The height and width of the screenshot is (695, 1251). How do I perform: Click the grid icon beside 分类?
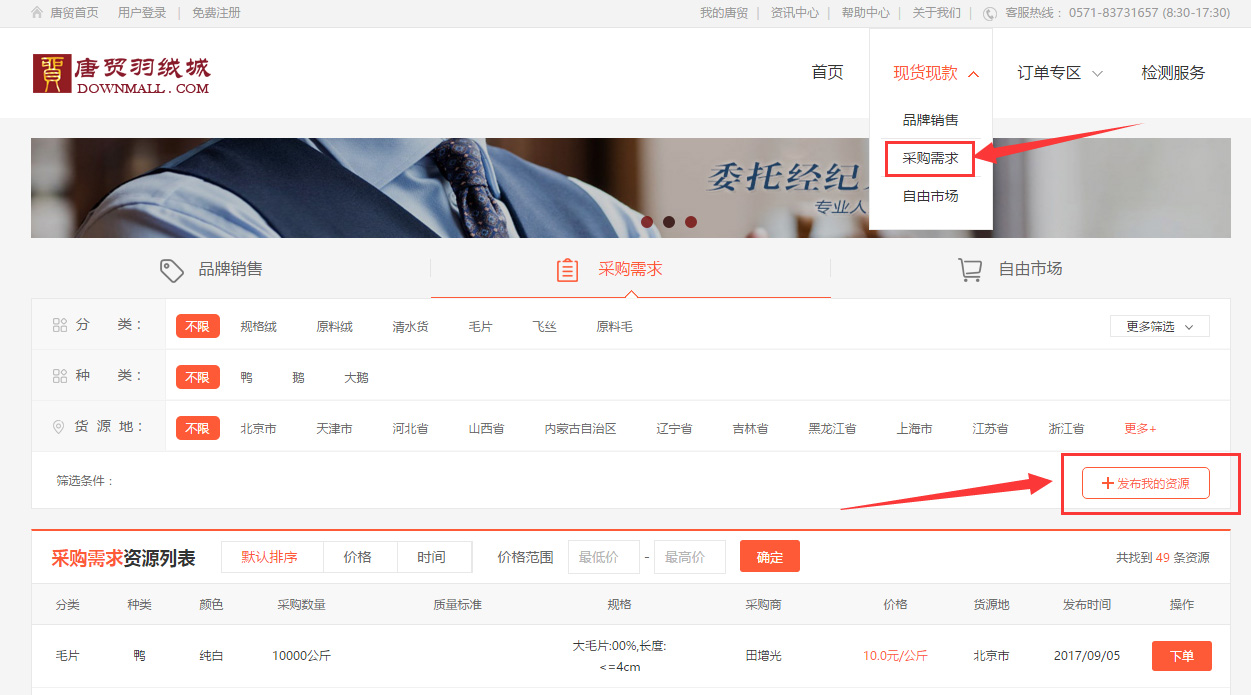(59, 325)
